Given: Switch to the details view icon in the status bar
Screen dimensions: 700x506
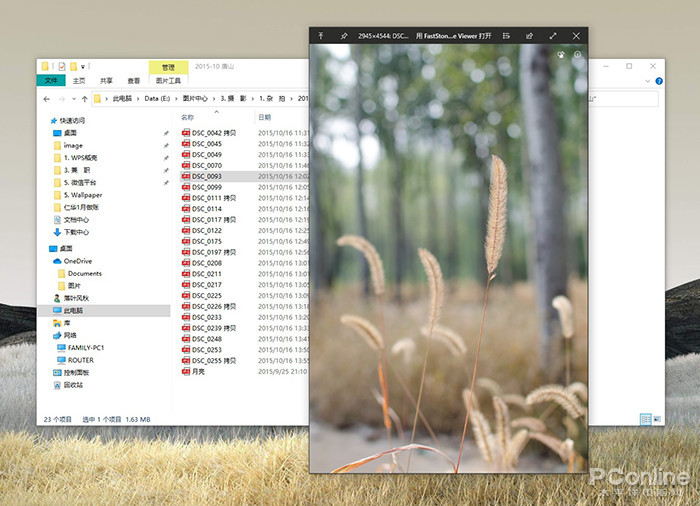Looking at the screenshot, I should click(645, 418).
